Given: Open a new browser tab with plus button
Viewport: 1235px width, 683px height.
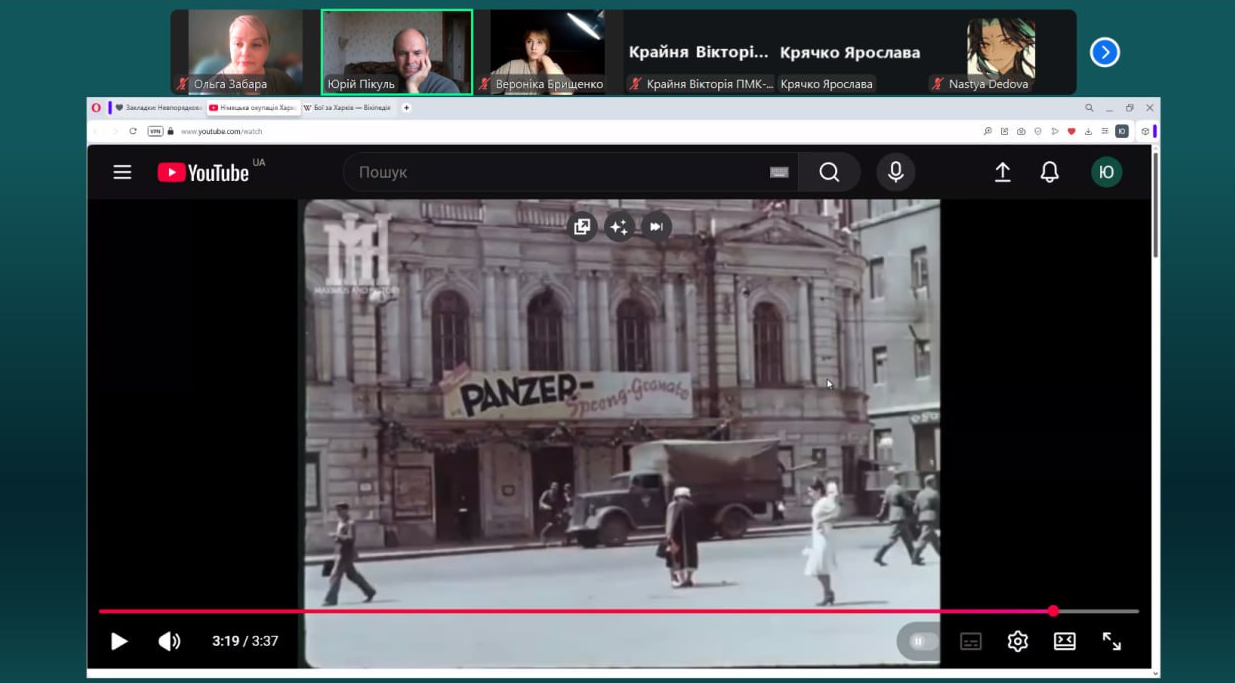Looking at the screenshot, I should pyautogui.click(x=406, y=107).
